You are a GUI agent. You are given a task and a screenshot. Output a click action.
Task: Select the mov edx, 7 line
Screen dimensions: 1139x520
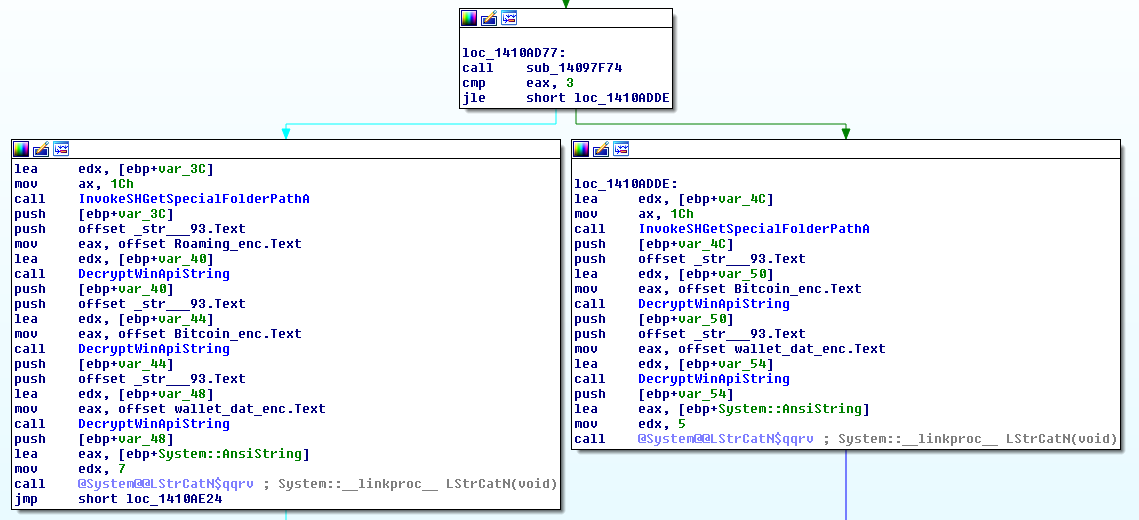click(x=70, y=468)
